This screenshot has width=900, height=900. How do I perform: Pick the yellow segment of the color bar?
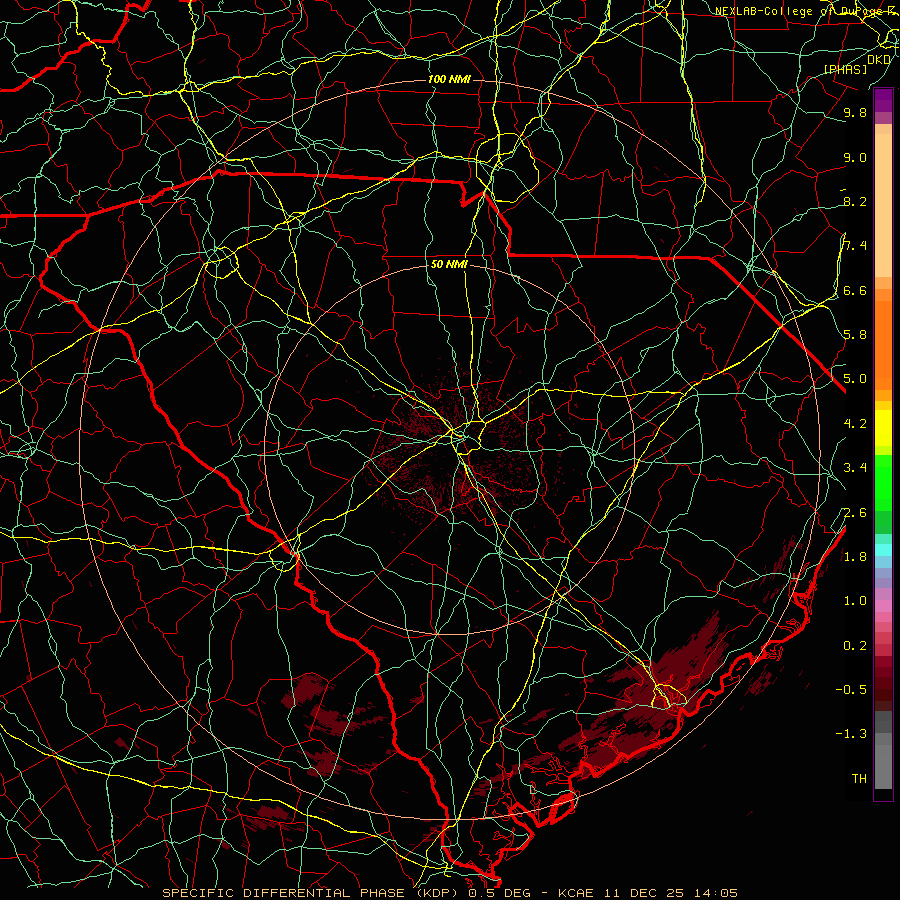point(883,428)
